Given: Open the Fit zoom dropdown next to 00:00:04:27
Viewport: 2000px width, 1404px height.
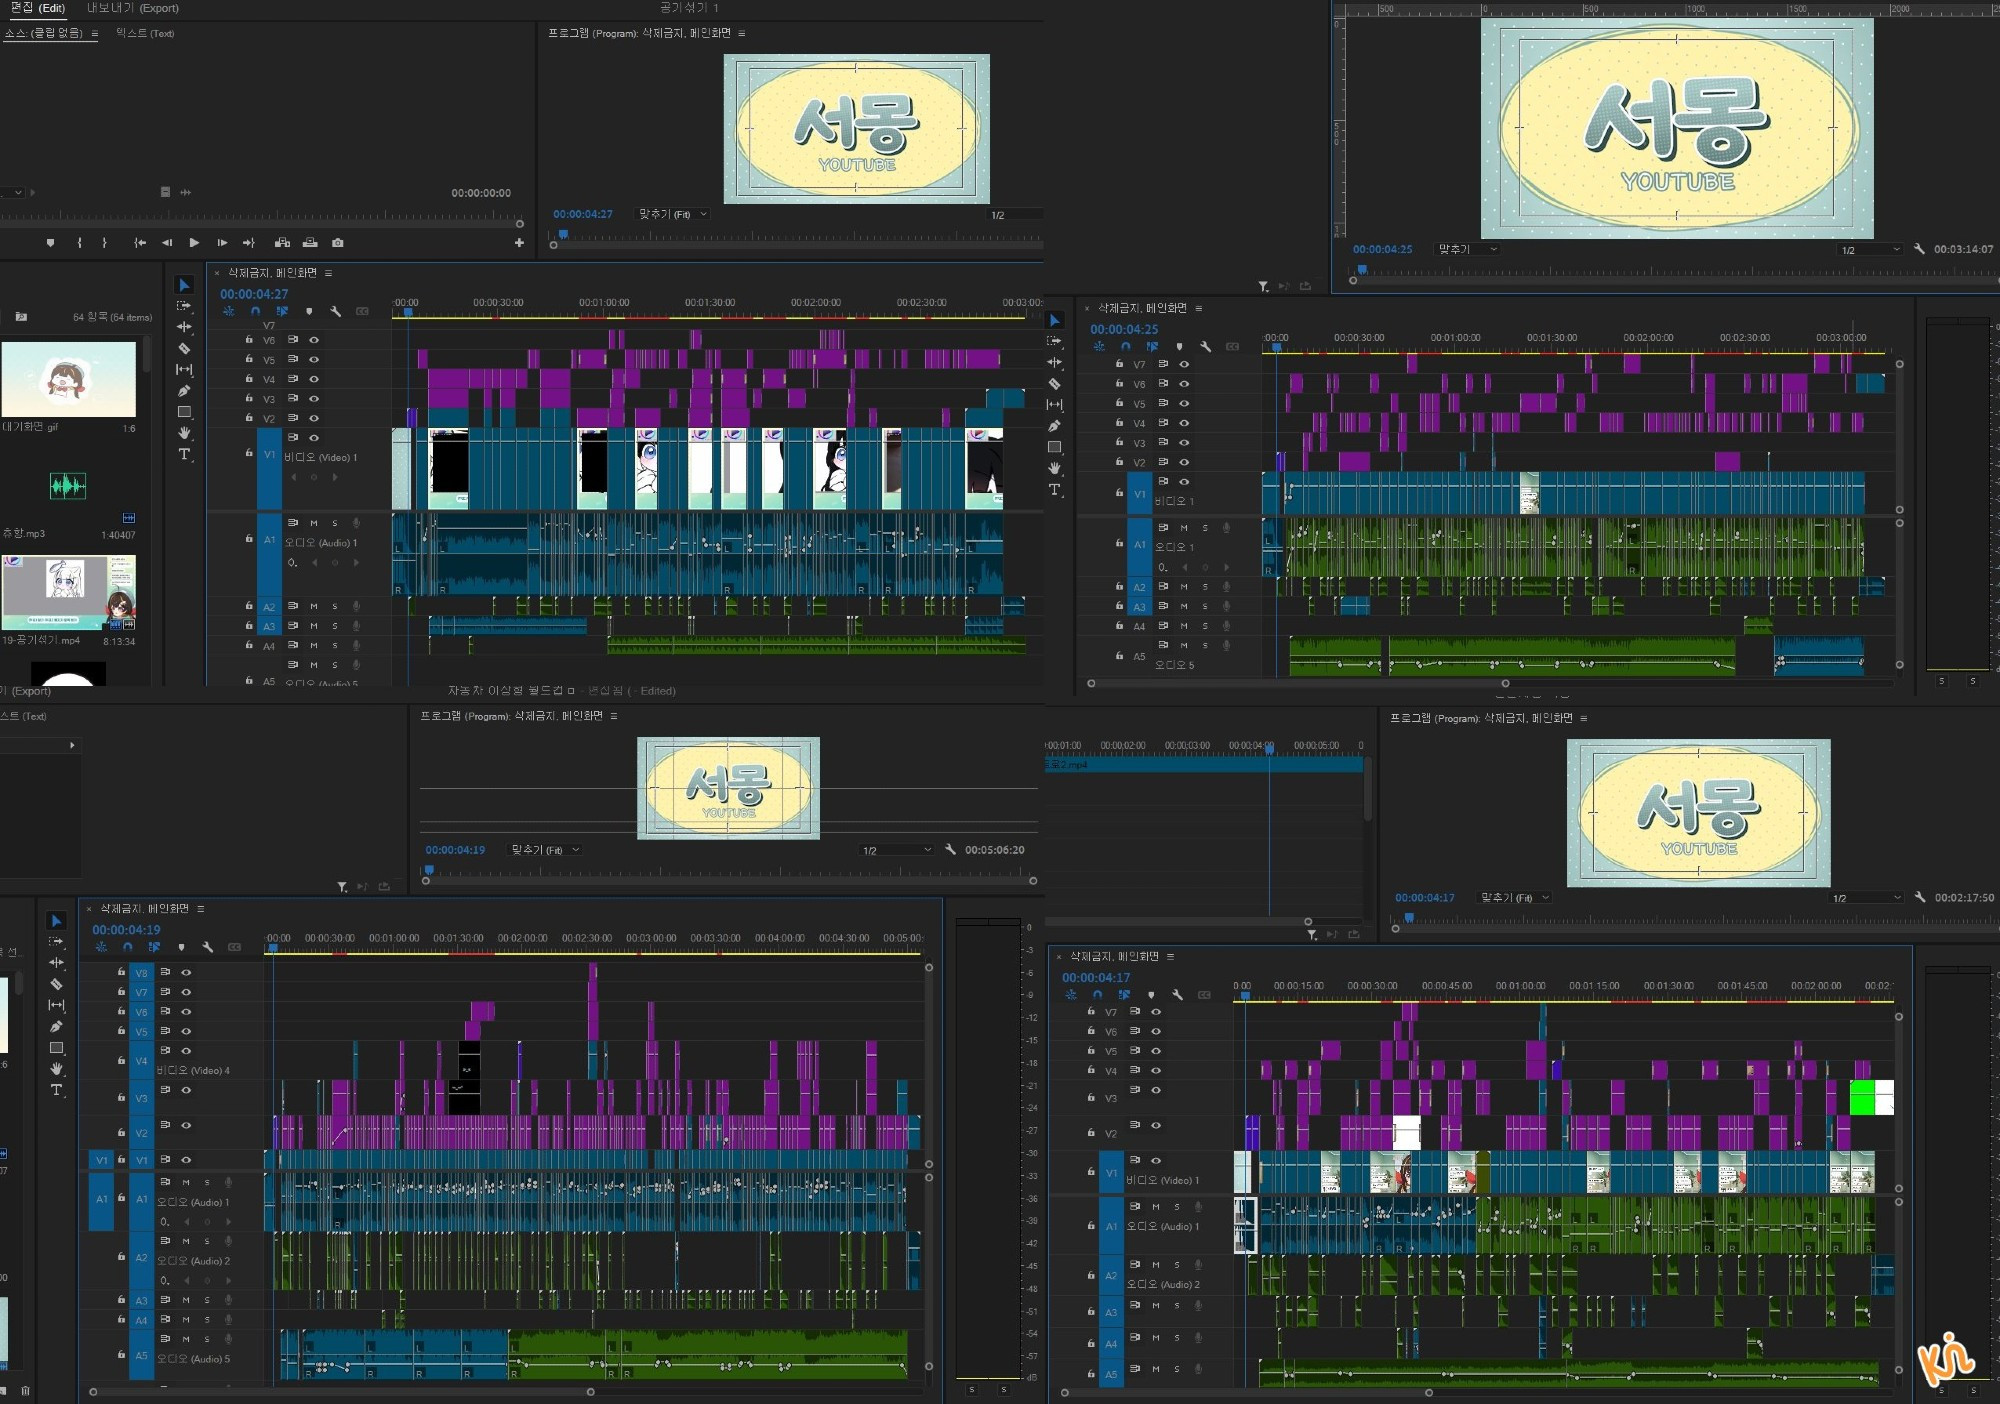Looking at the screenshot, I should pyautogui.click(x=674, y=214).
